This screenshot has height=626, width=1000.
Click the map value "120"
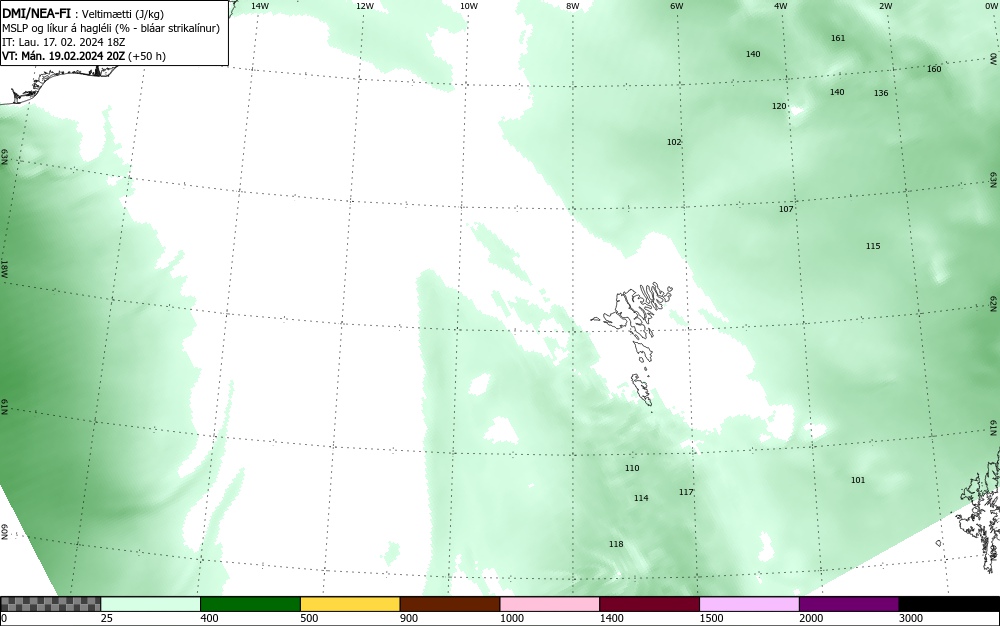click(x=779, y=106)
